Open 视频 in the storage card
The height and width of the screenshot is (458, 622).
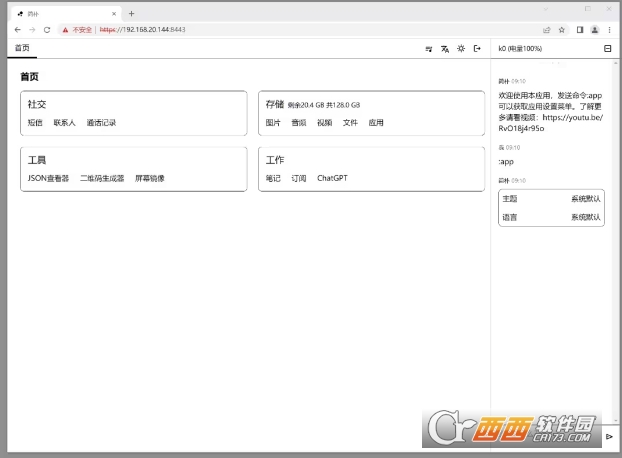tap(324, 123)
